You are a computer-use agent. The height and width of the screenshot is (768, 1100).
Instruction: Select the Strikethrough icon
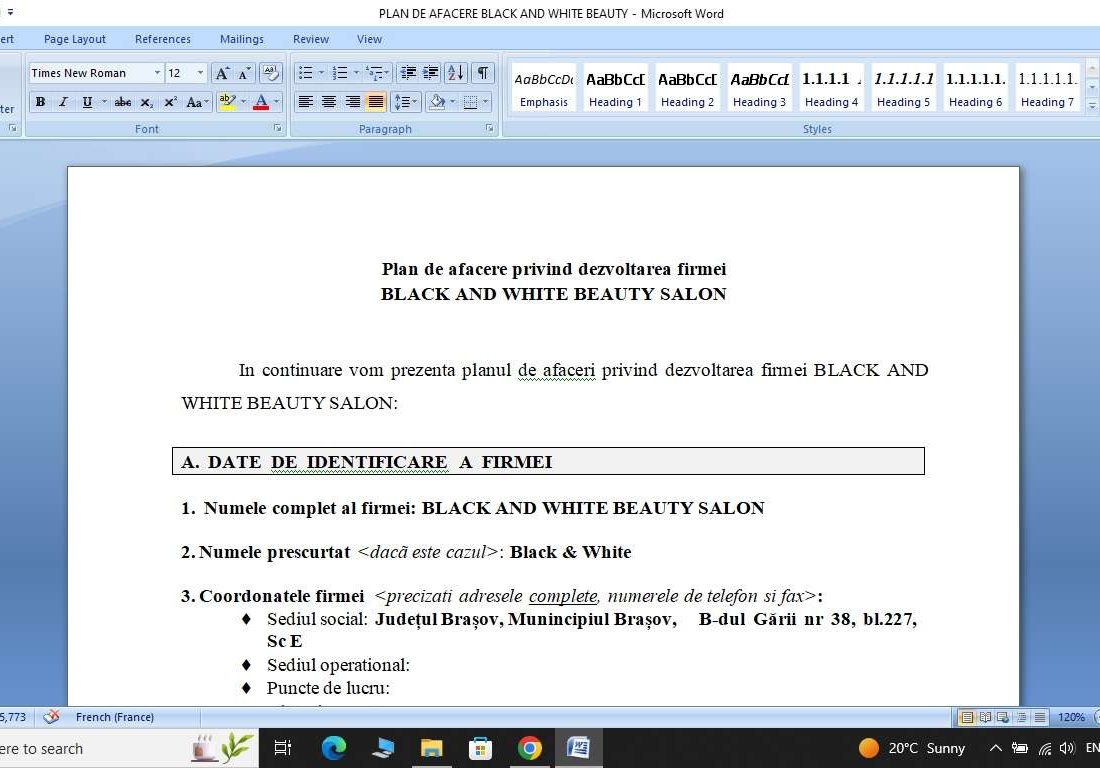[123, 101]
